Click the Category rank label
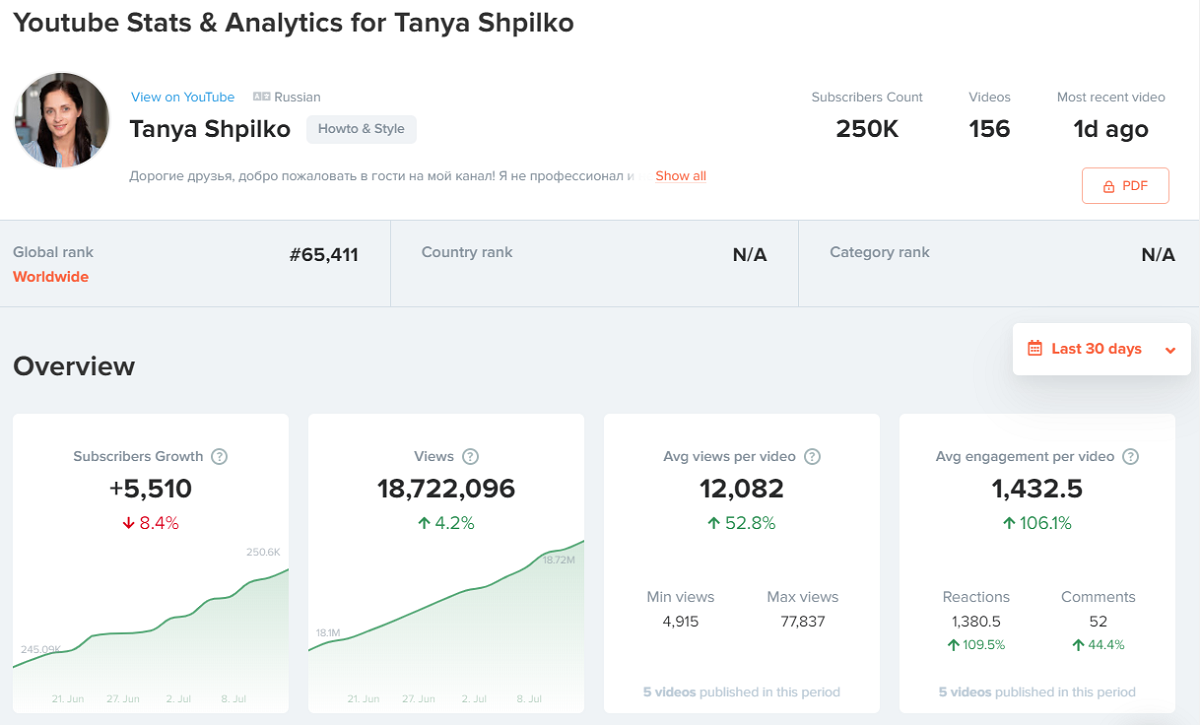Viewport: 1200px width, 725px height. coord(880,252)
